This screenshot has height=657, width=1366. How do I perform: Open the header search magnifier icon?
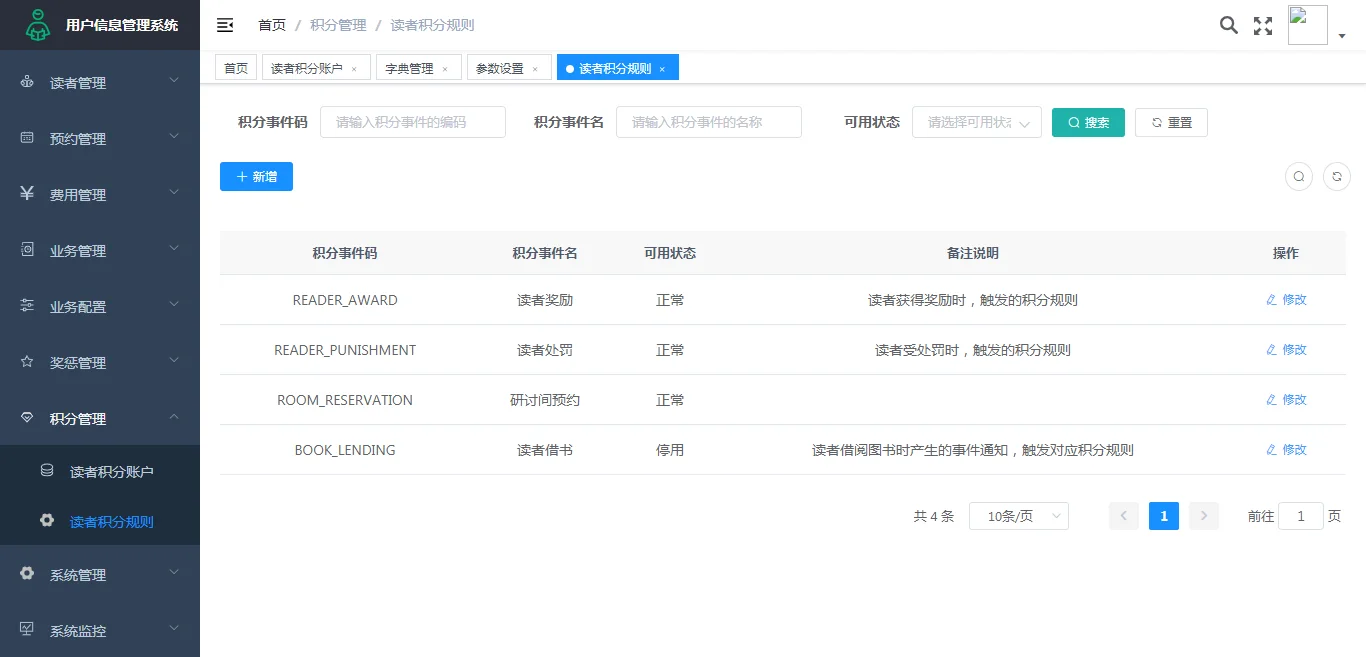click(x=1229, y=25)
